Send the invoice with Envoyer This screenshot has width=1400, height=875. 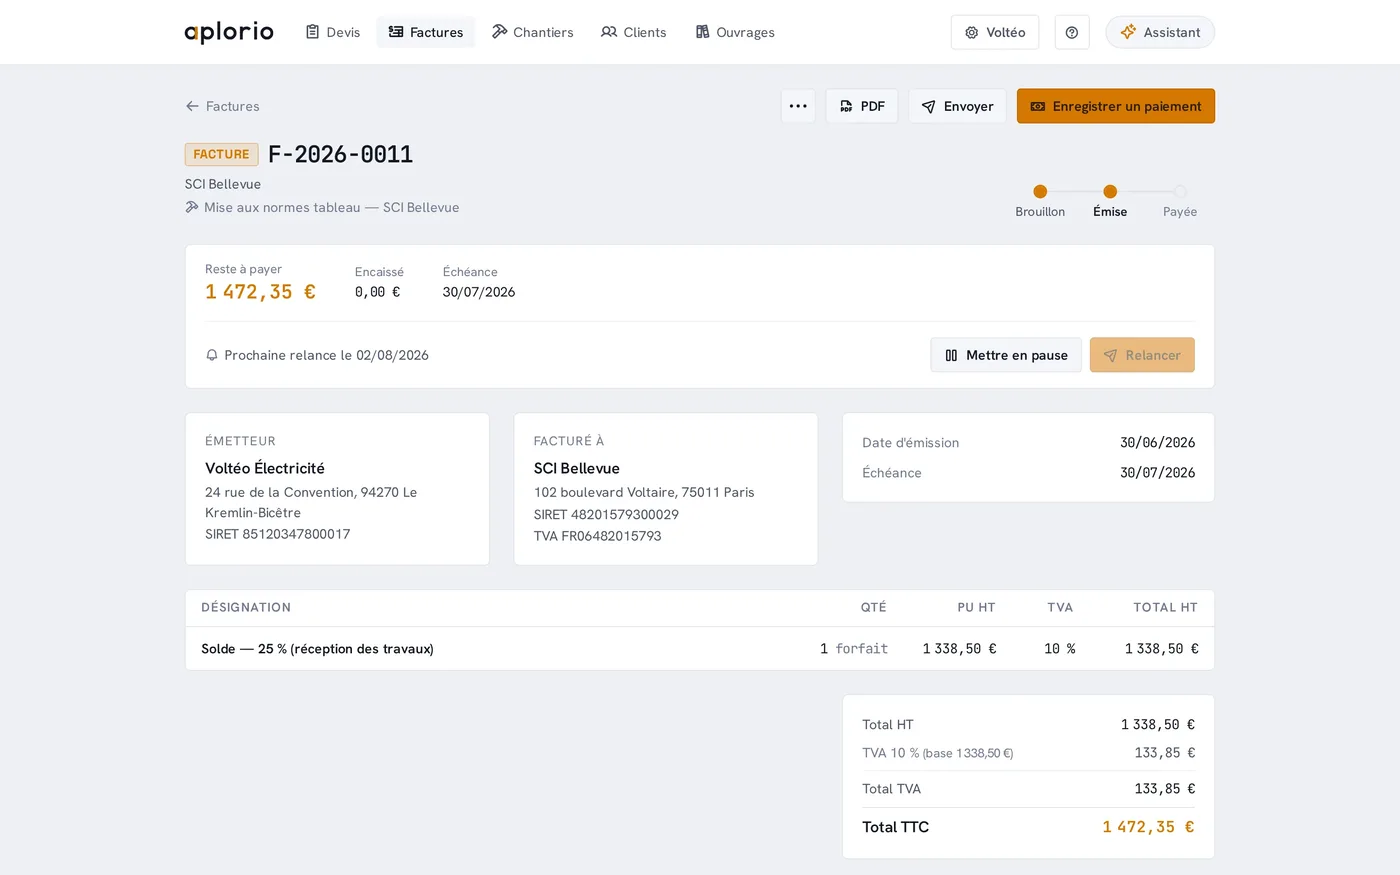pyautogui.click(x=957, y=106)
